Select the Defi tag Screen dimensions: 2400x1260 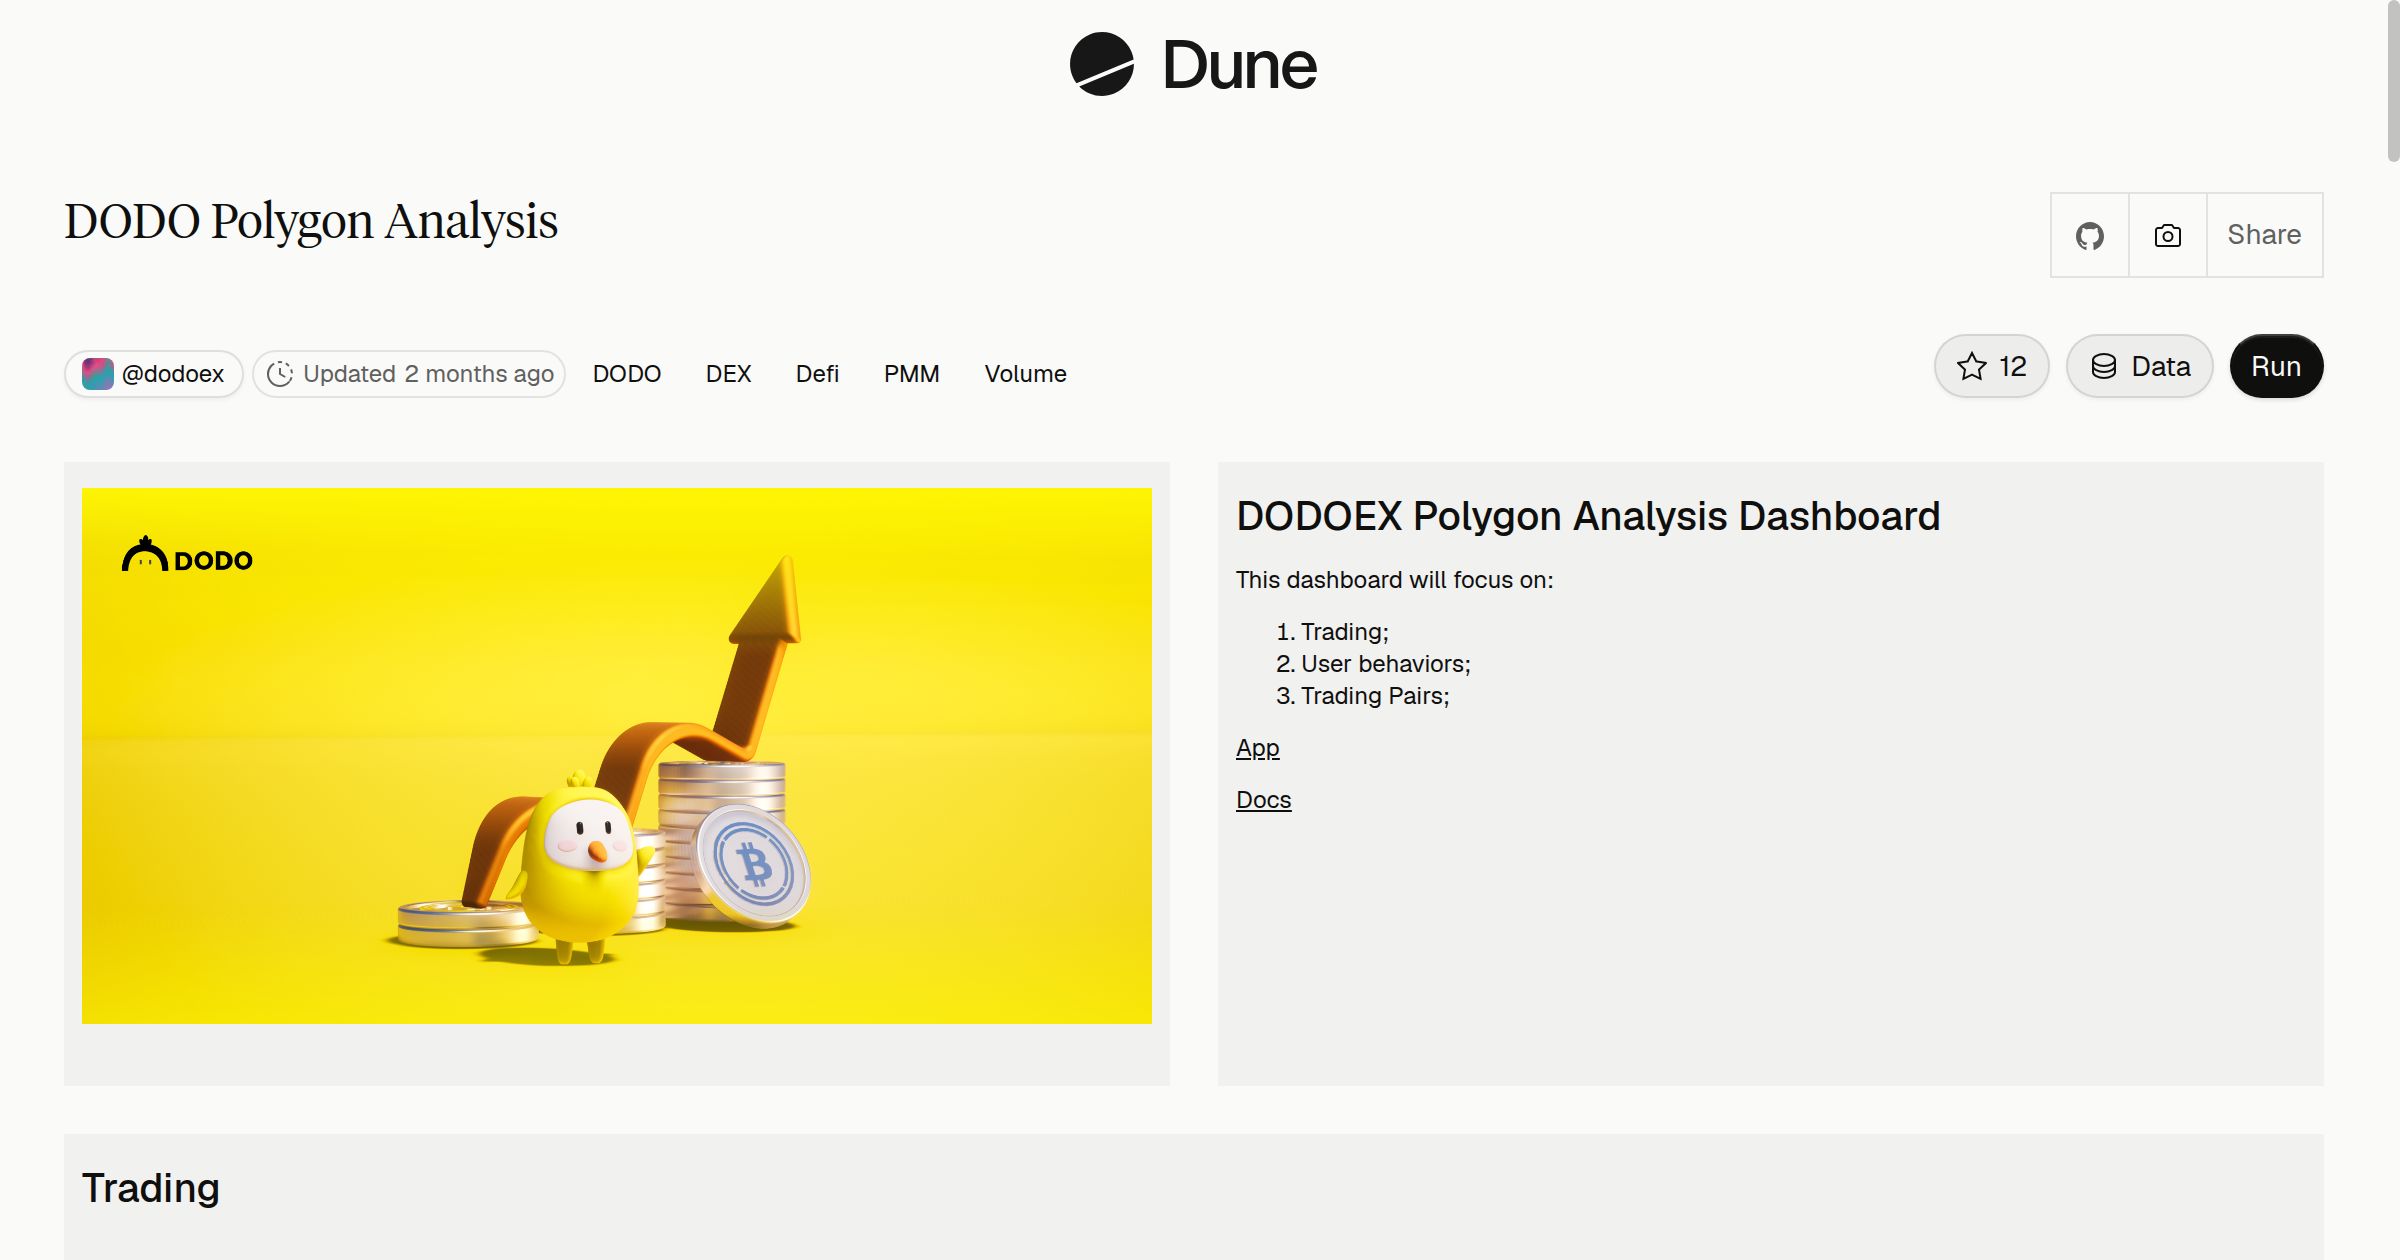pyautogui.click(x=817, y=373)
